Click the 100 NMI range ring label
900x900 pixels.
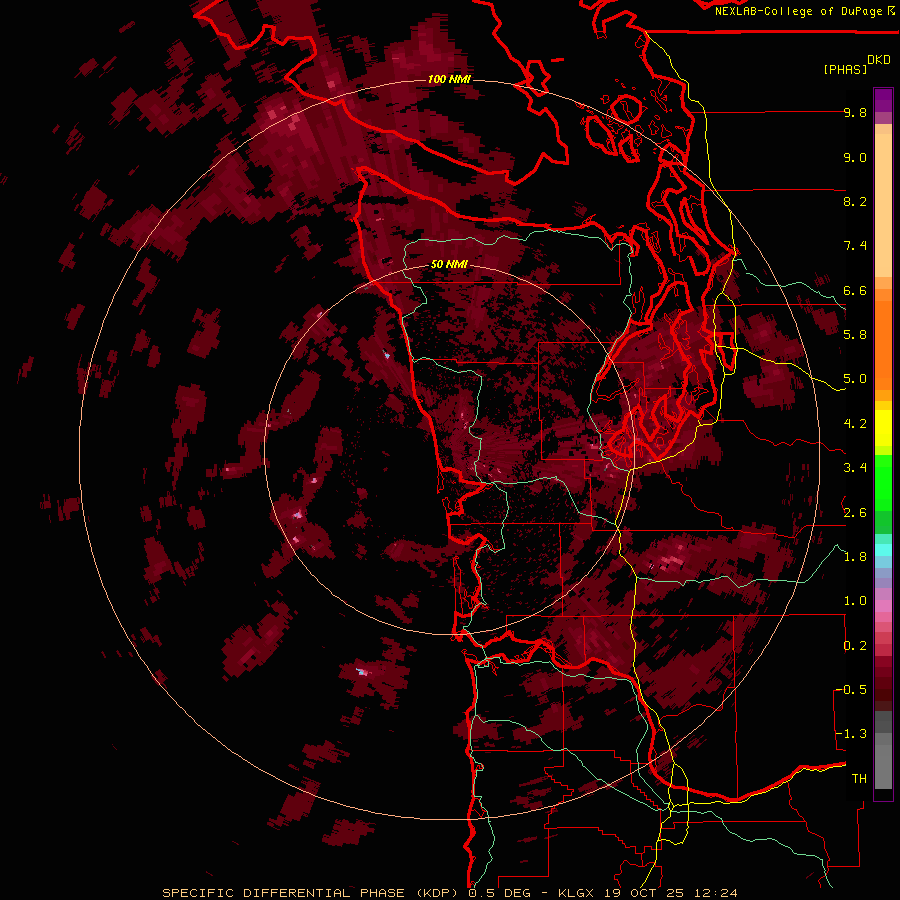(449, 79)
